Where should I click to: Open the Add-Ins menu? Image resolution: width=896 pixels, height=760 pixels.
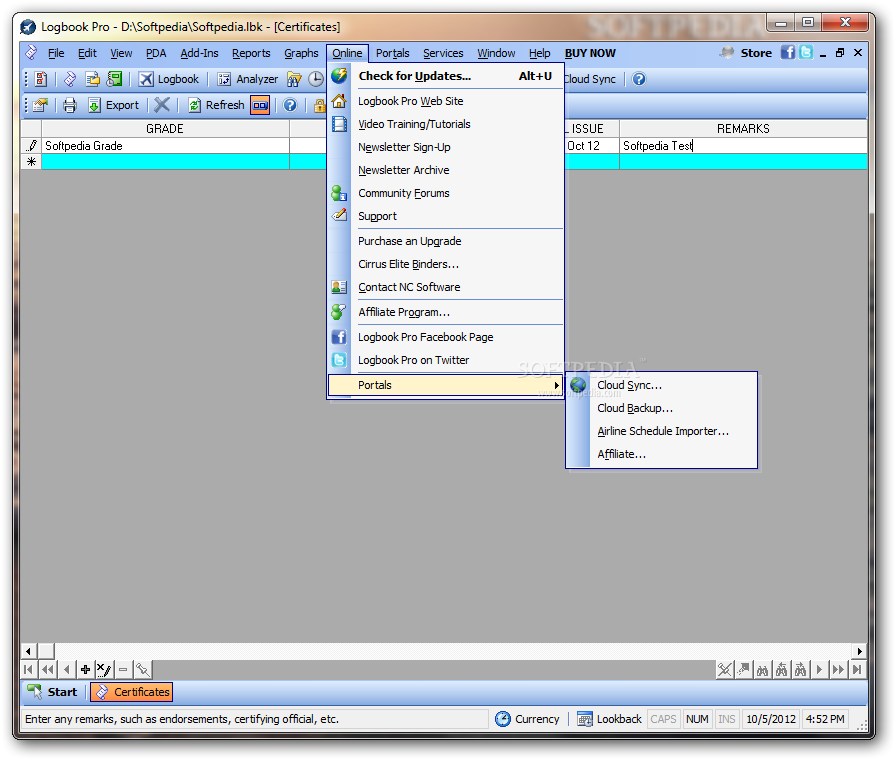click(199, 53)
